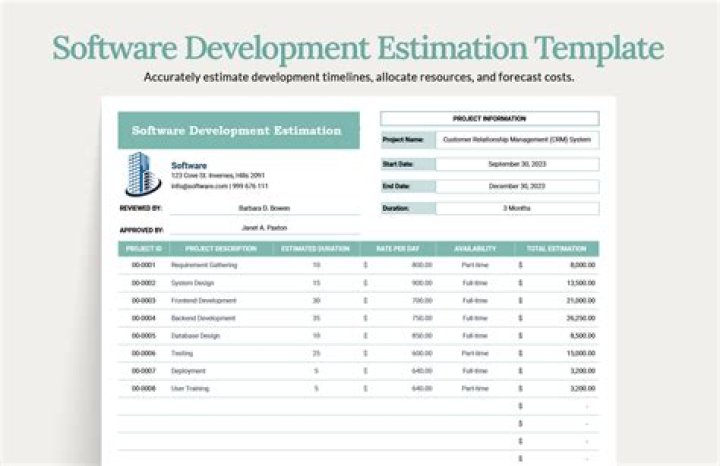Viewport: 720px width, 466px height.
Task: Click the duration 15 in System Design row
Action: pos(316,283)
